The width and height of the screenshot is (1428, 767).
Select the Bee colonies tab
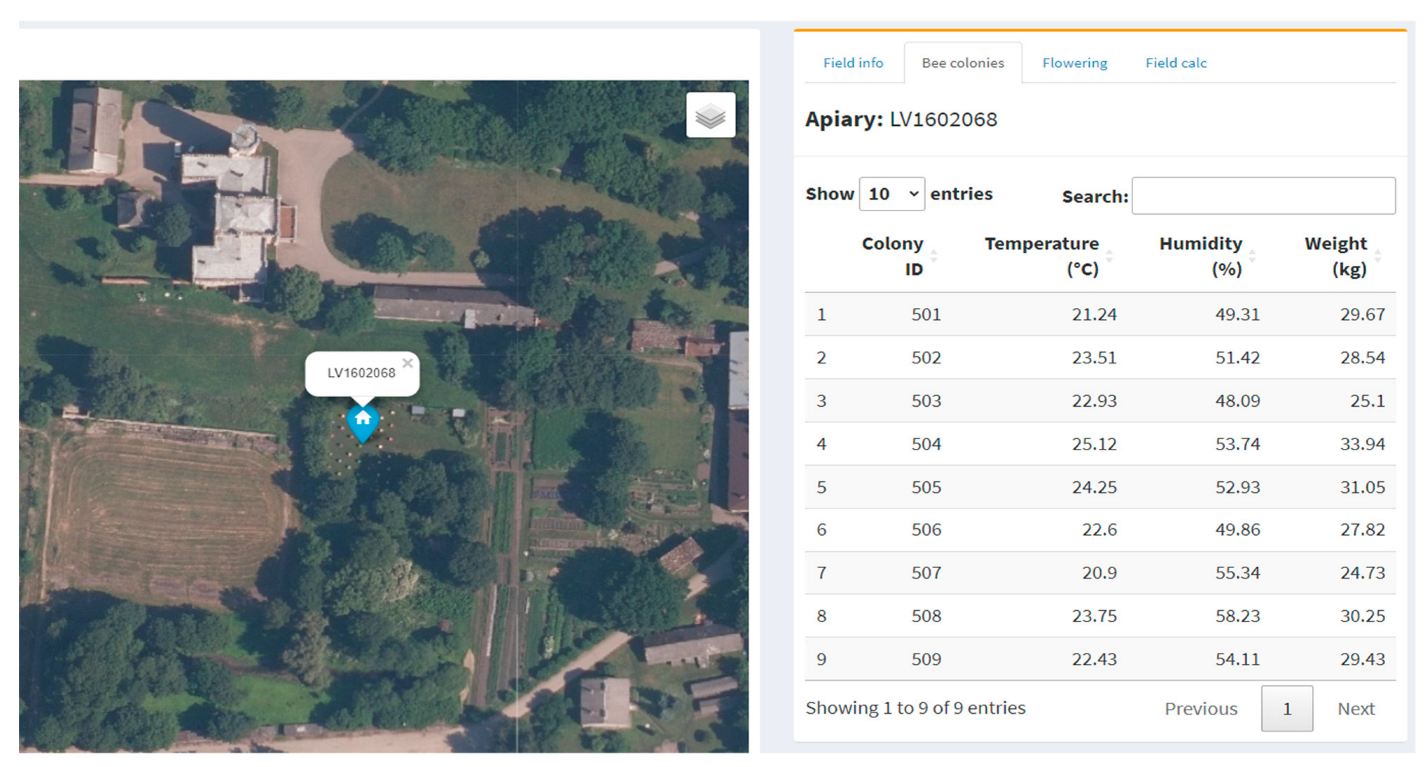(x=962, y=63)
